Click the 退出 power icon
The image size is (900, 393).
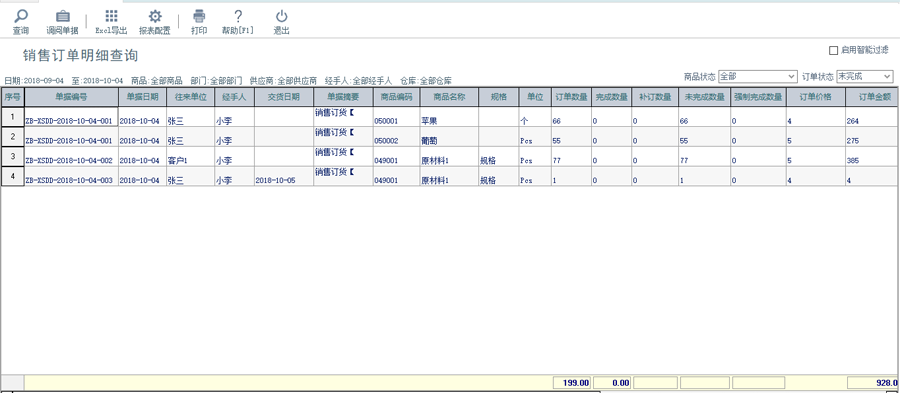[x=281, y=16]
